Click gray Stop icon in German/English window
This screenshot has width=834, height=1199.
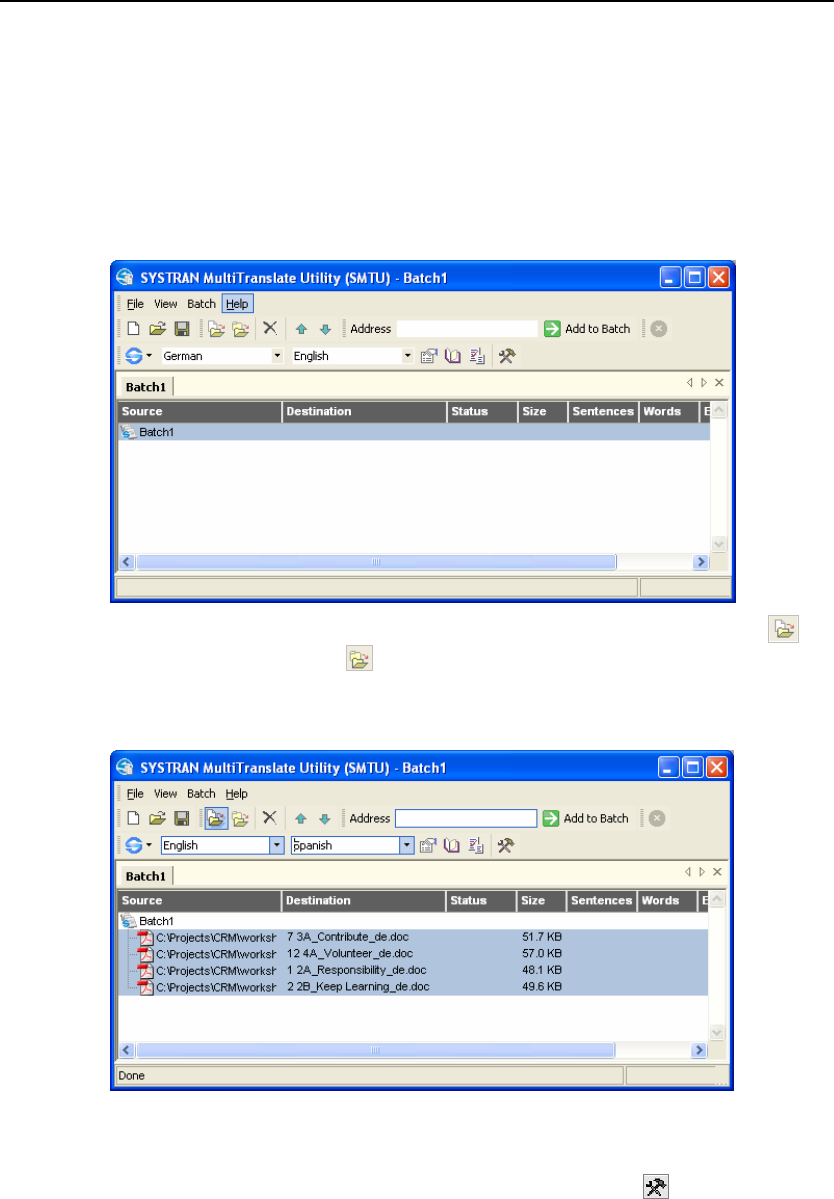(x=659, y=329)
